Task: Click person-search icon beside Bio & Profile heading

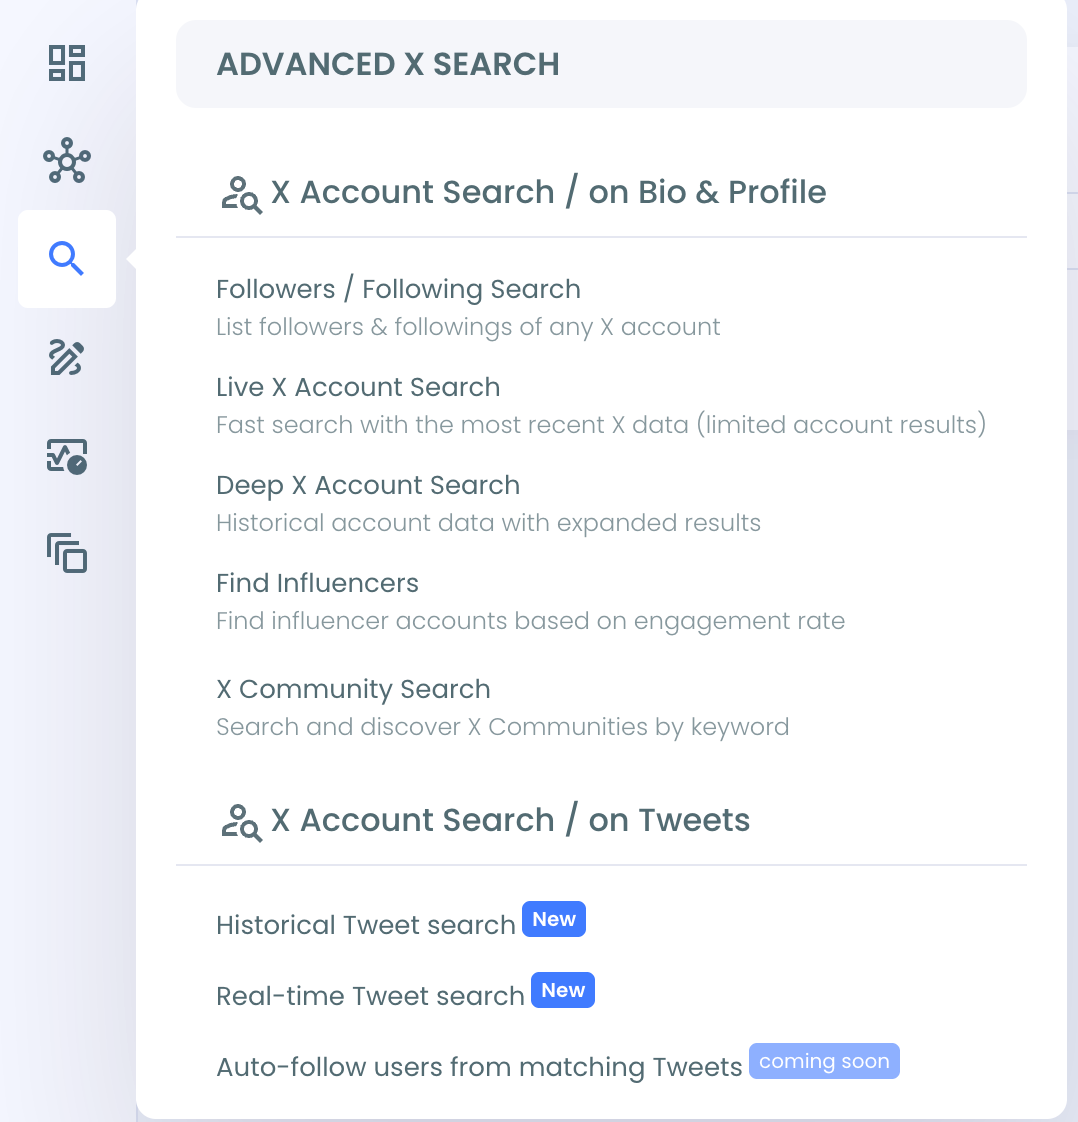Action: point(242,195)
